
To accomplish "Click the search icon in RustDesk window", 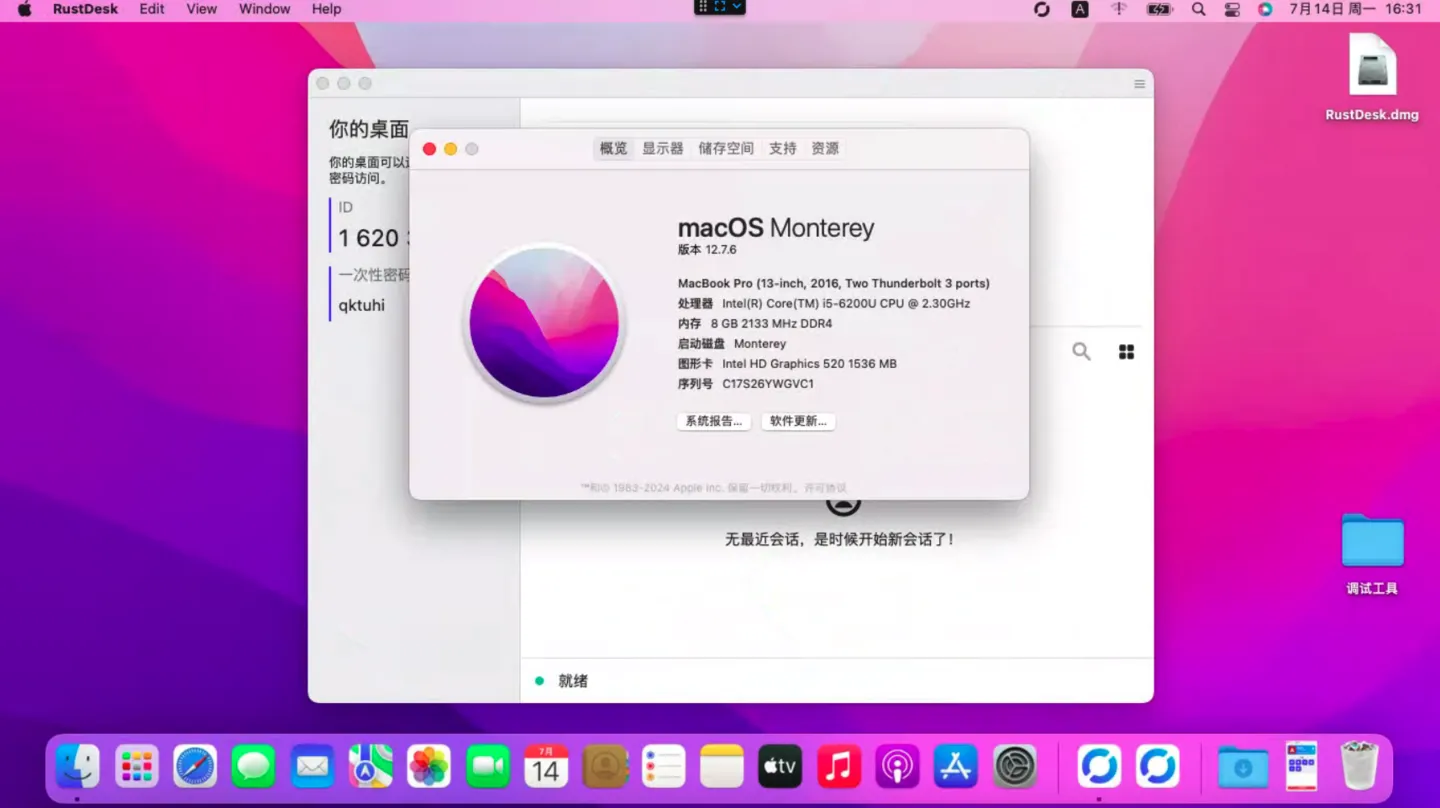I will click(1081, 352).
